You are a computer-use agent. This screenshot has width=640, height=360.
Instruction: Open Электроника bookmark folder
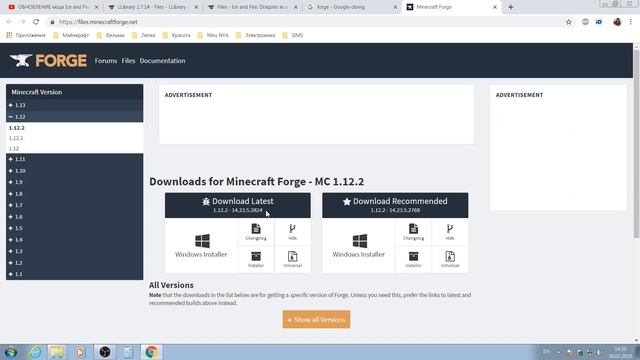256,36
